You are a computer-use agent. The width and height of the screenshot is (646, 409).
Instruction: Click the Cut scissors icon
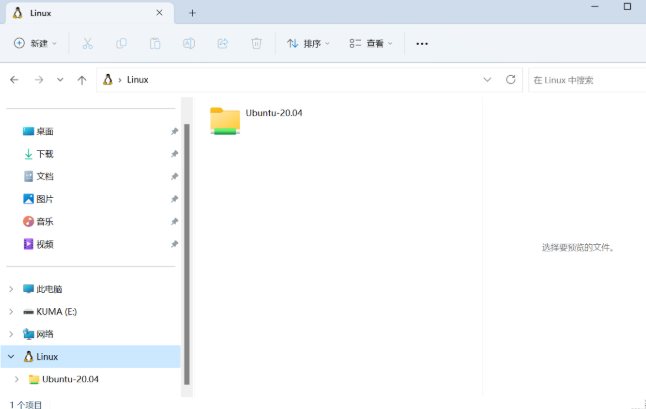pos(87,43)
